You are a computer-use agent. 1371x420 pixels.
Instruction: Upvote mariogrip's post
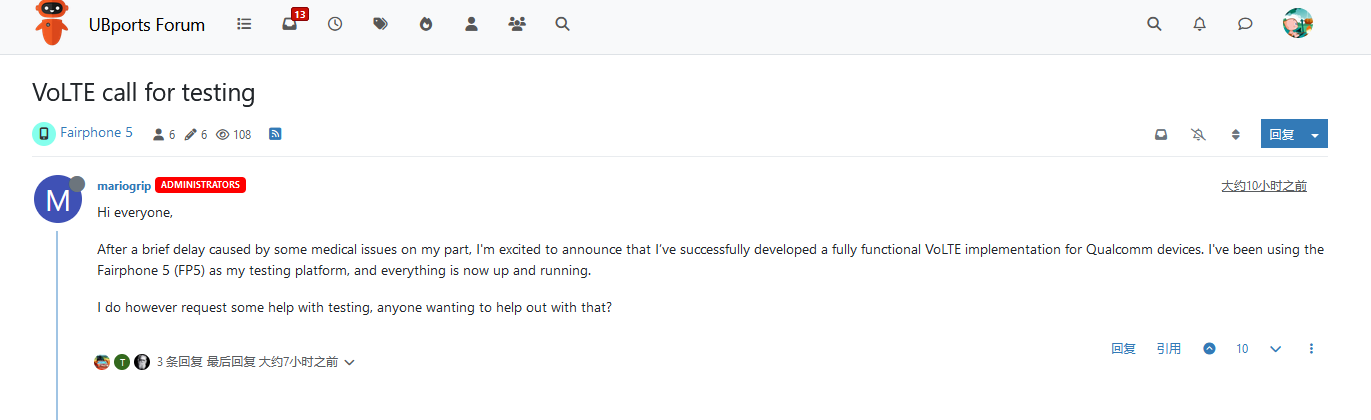1209,349
